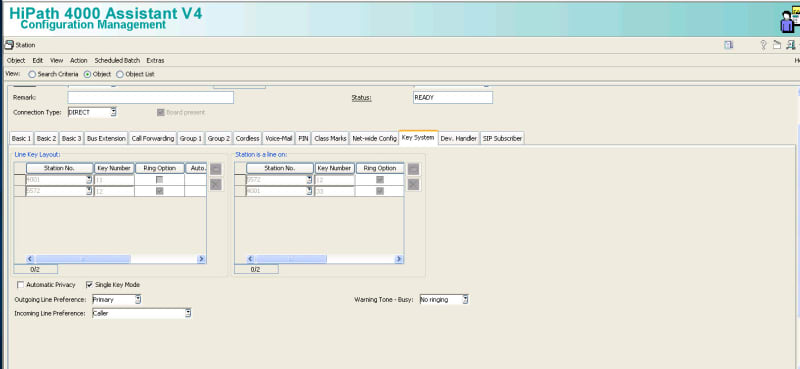The image size is (800, 369).
Task: Open the help question mark icon
Action: (x=763, y=45)
